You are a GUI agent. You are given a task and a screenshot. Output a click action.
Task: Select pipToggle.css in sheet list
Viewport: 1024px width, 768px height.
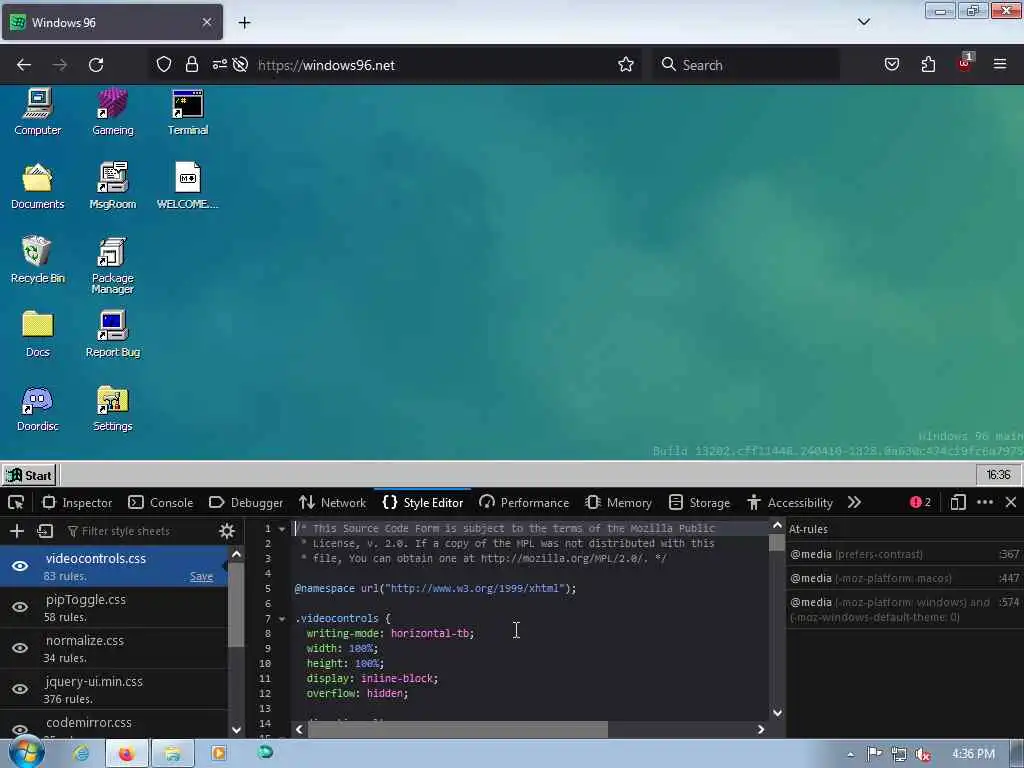coord(114,607)
